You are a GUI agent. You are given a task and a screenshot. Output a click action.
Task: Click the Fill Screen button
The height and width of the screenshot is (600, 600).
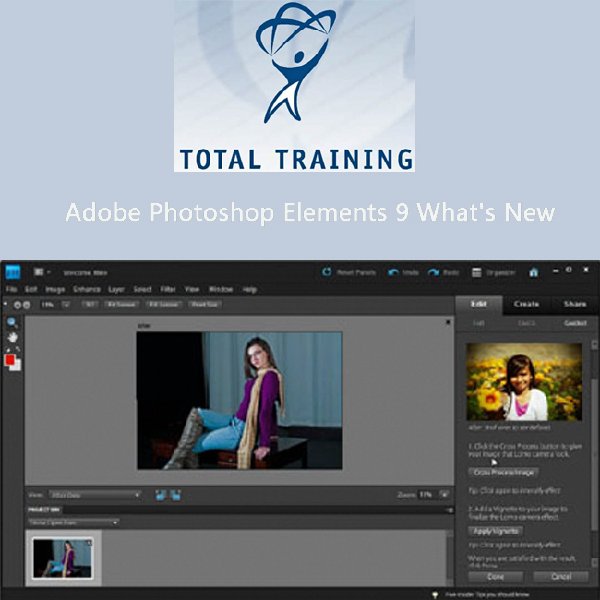[x=164, y=305]
